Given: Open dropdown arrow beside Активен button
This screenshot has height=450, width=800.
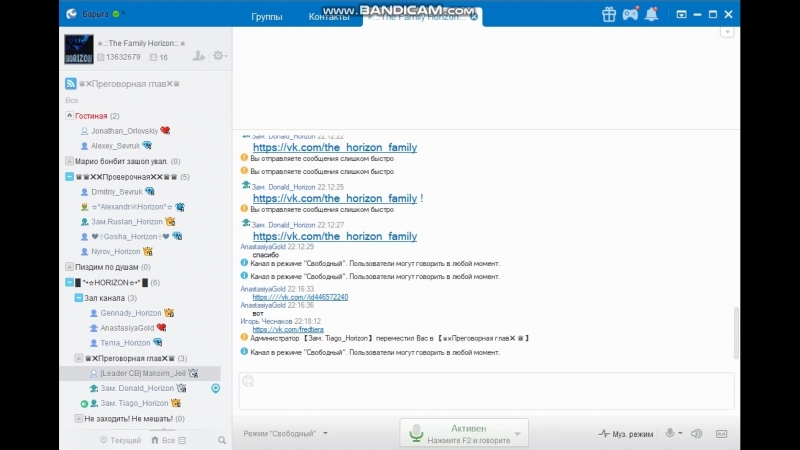Looking at the screenshot, I should pyautogui.click(x=517, y=434).
